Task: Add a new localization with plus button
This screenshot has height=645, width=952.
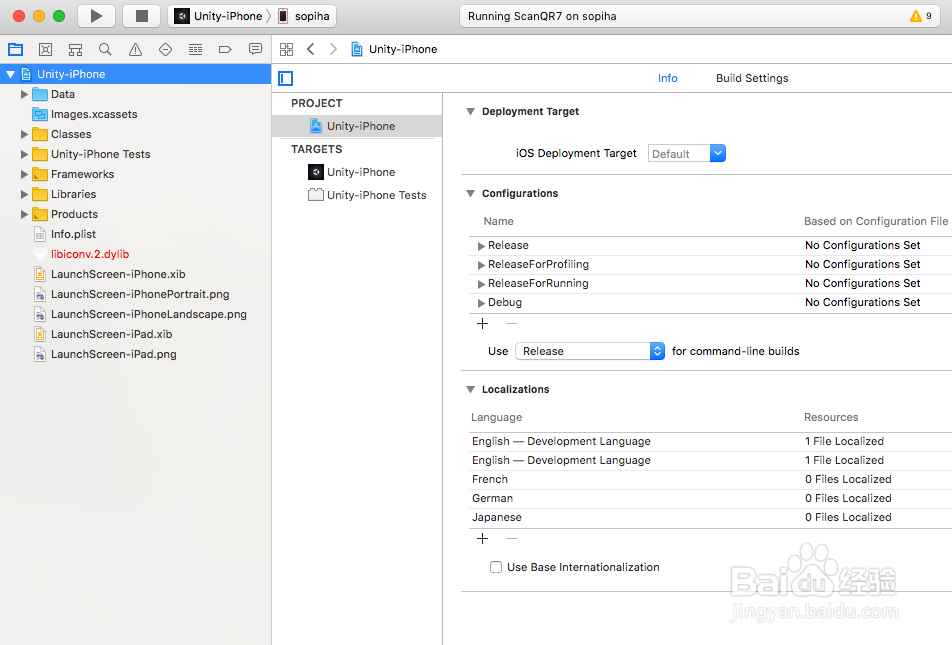Action: pos(482,538)
